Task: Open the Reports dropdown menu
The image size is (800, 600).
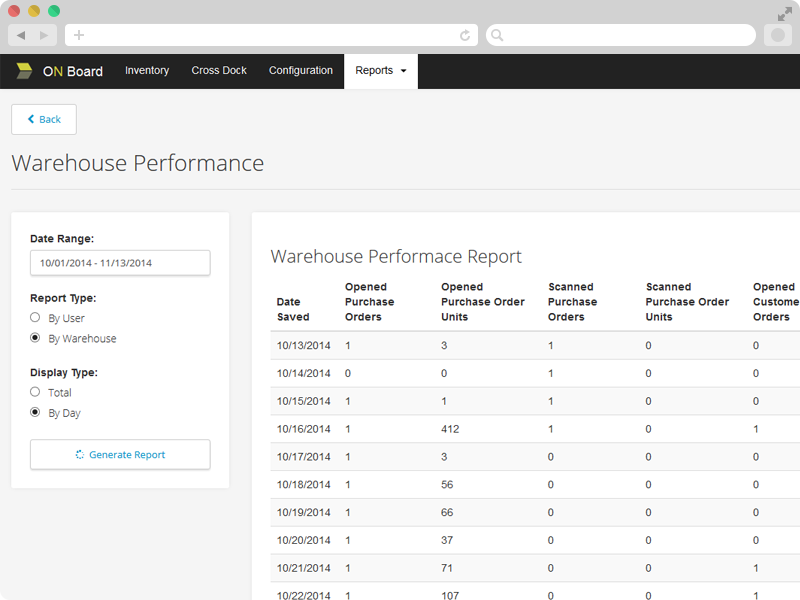Action: tap(381, 71)
